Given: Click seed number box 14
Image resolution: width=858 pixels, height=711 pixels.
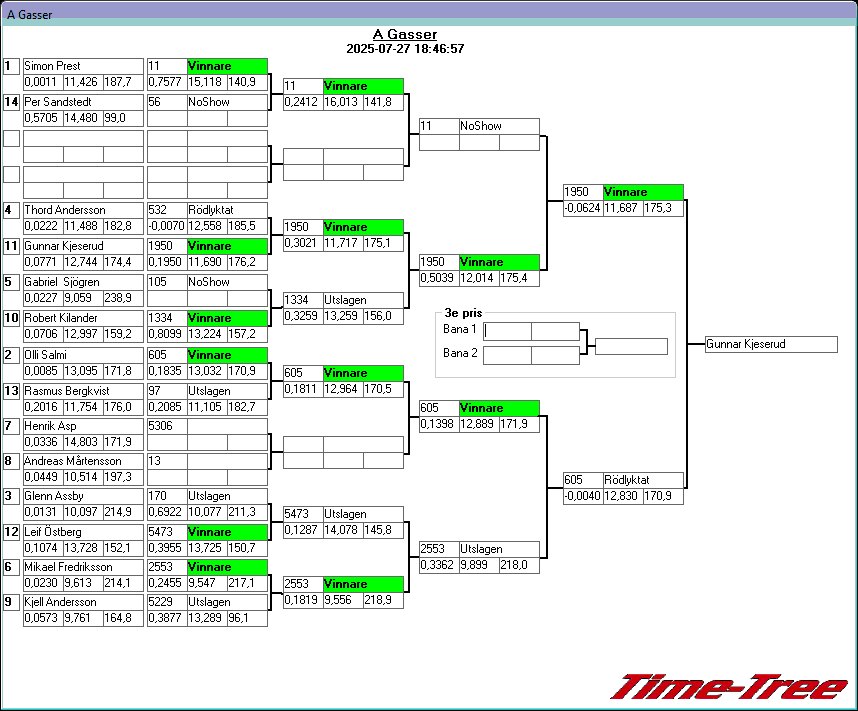Looking at the screenshot, I should (11, 102).
